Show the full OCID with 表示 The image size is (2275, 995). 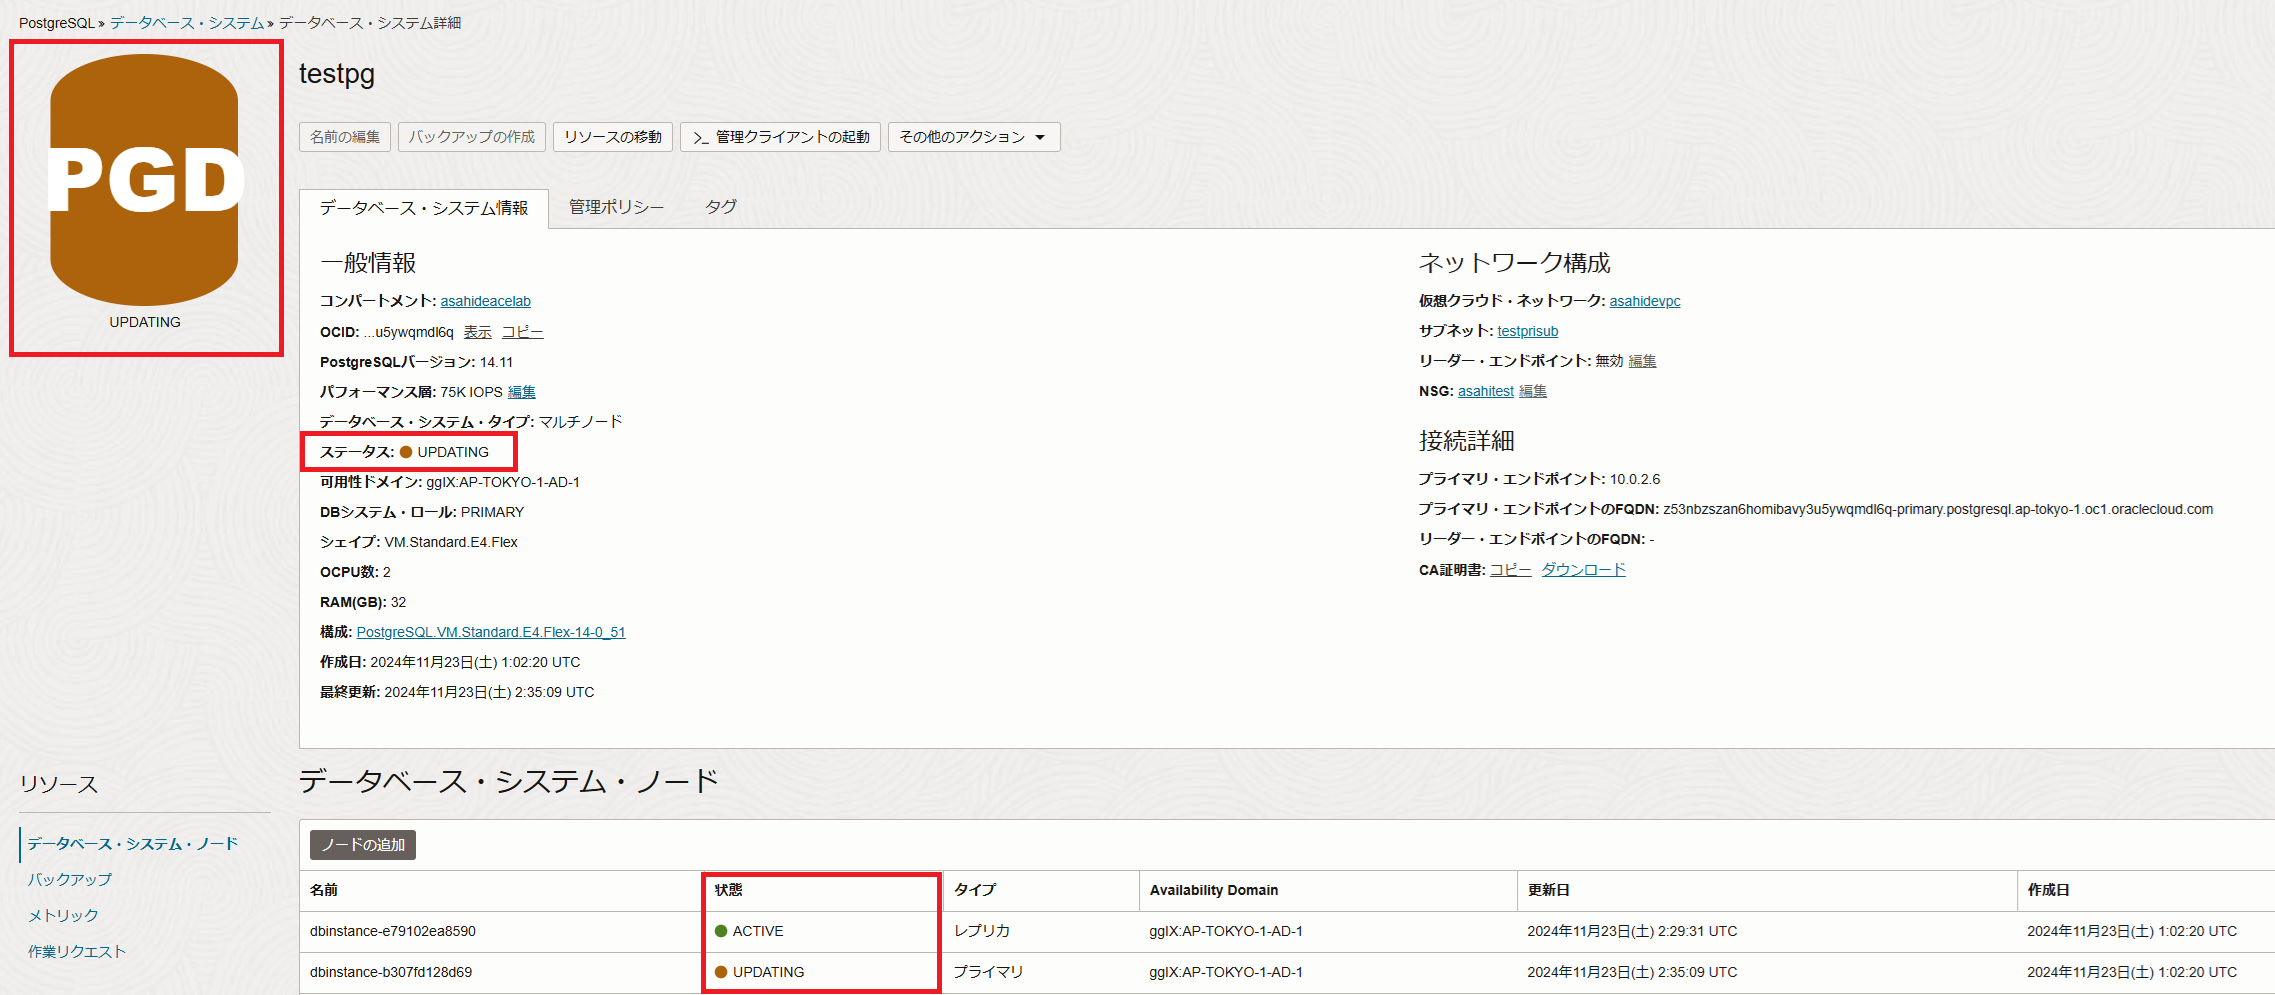point(477,332)
